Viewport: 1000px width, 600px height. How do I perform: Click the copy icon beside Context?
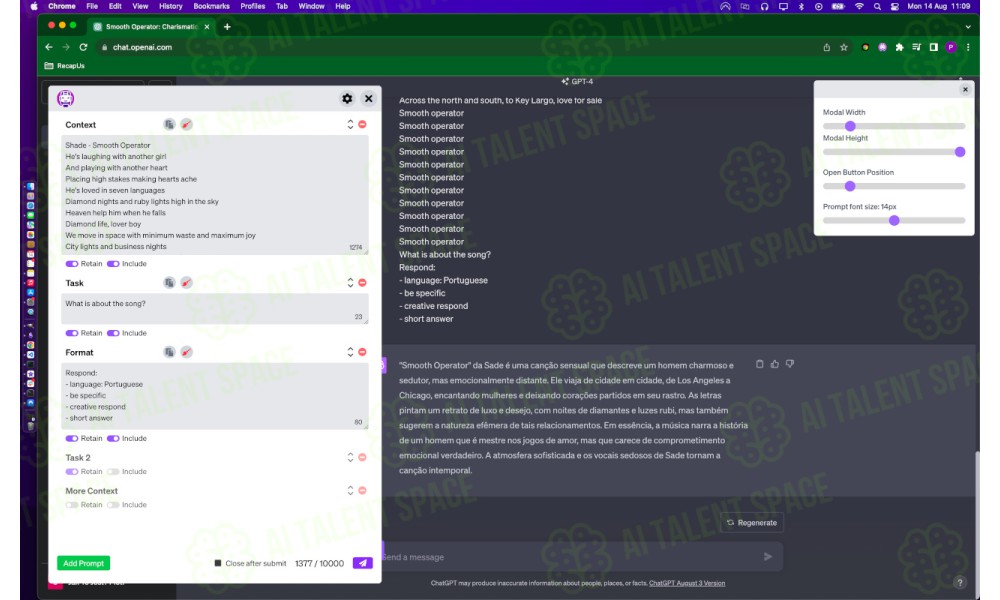pos(169,124)
